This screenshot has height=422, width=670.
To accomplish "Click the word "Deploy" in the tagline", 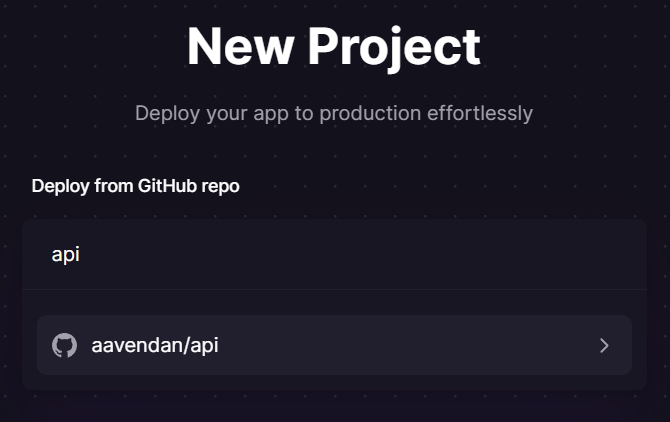I will coord(166,112).
